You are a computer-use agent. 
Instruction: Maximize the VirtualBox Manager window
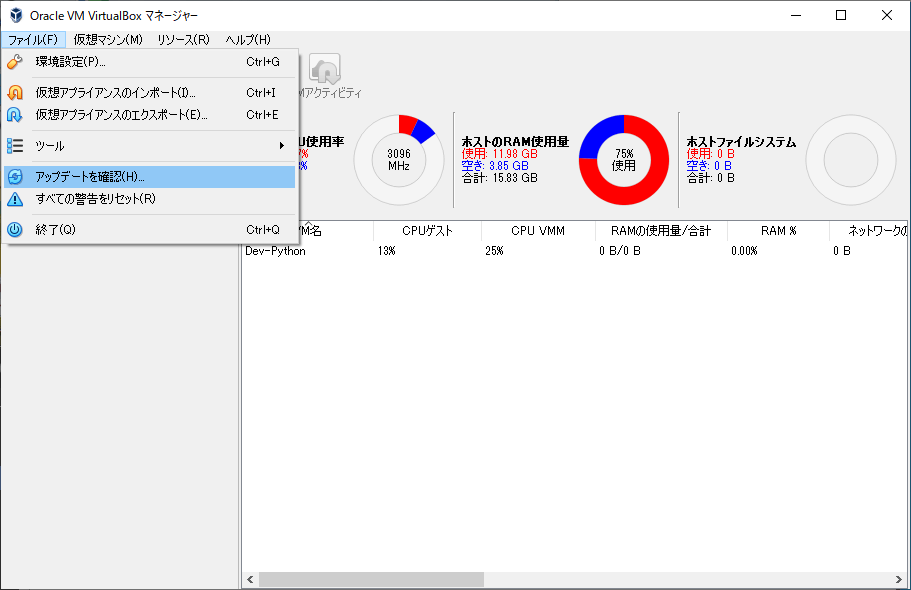point(841,15)
